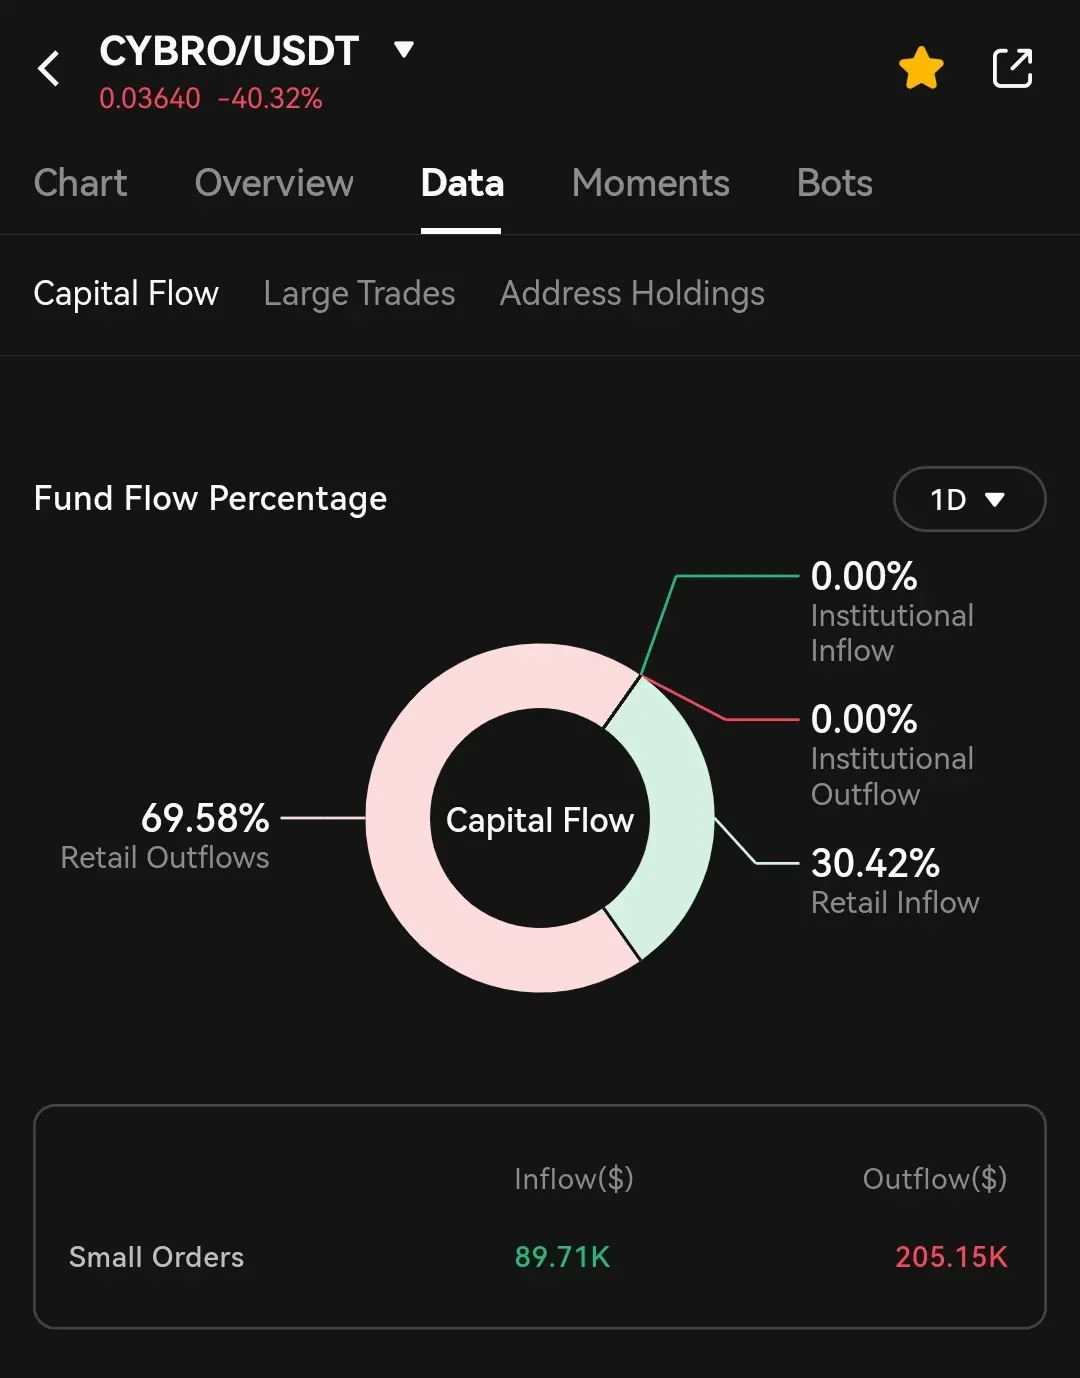Open the 1D timeframe dropdown
1080x1378 pixels.
pyautogui.click(x=969, y=499)
